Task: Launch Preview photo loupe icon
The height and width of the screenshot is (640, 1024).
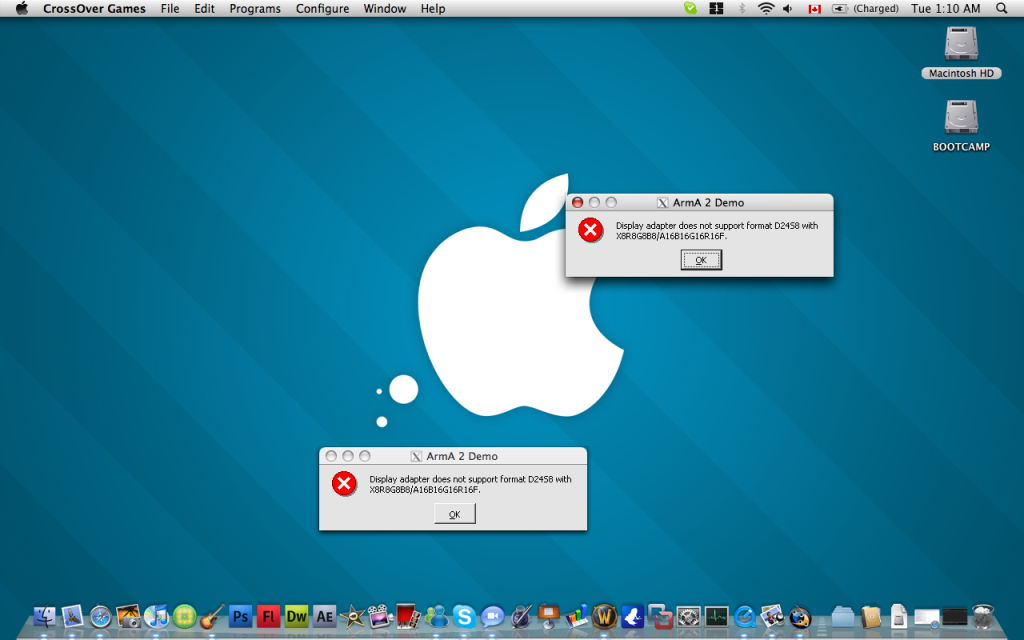Action: click(773, 616)
